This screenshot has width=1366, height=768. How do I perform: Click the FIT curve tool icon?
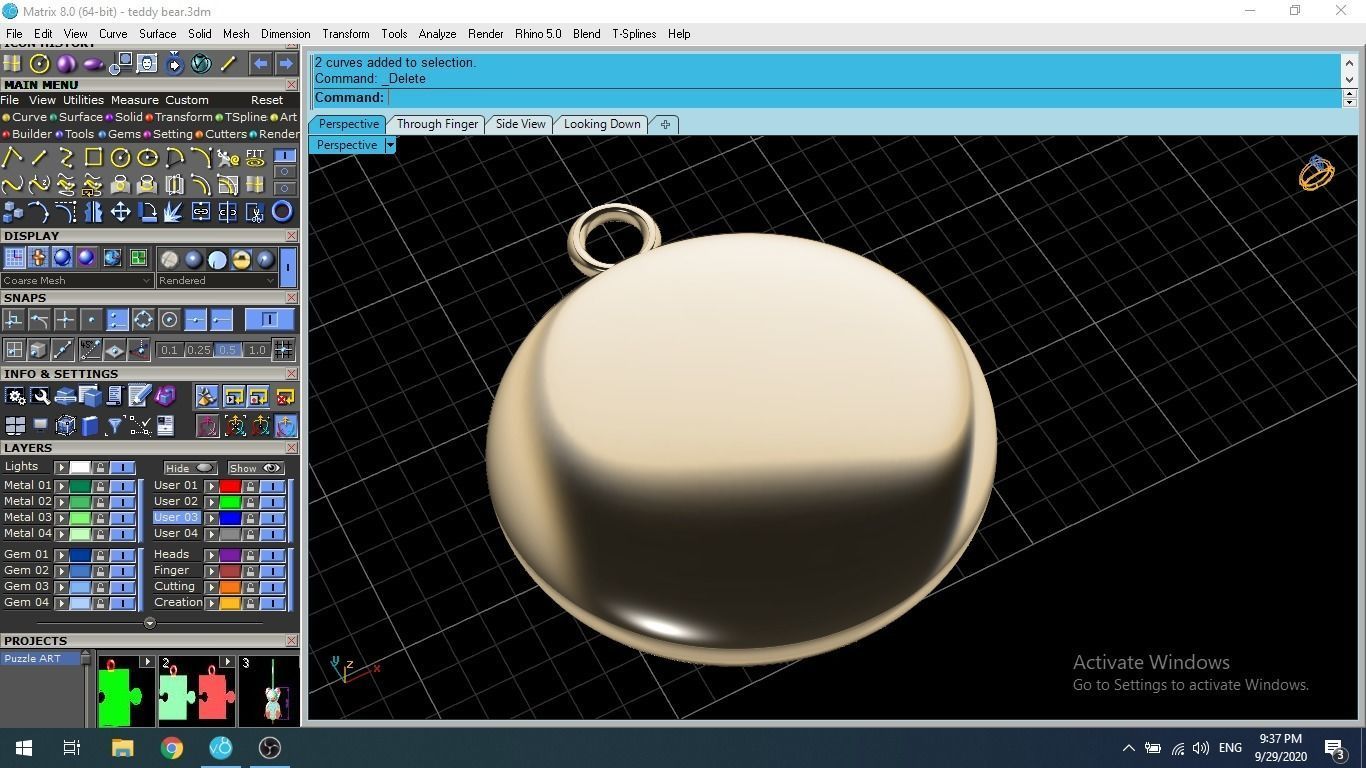(255, 158)
